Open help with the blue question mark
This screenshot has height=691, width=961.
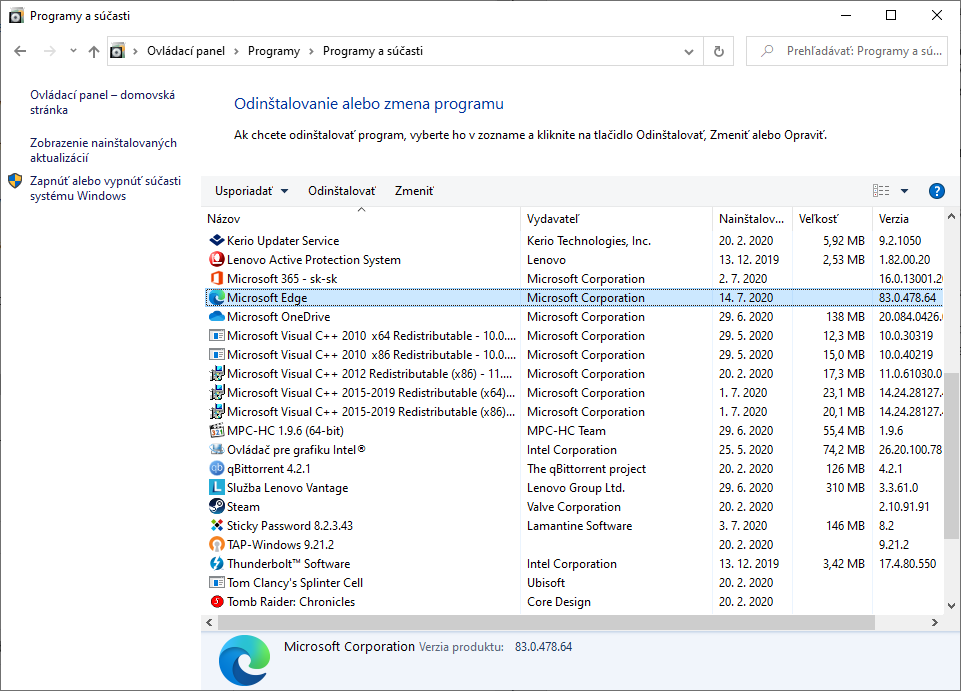tap(936, 191)
